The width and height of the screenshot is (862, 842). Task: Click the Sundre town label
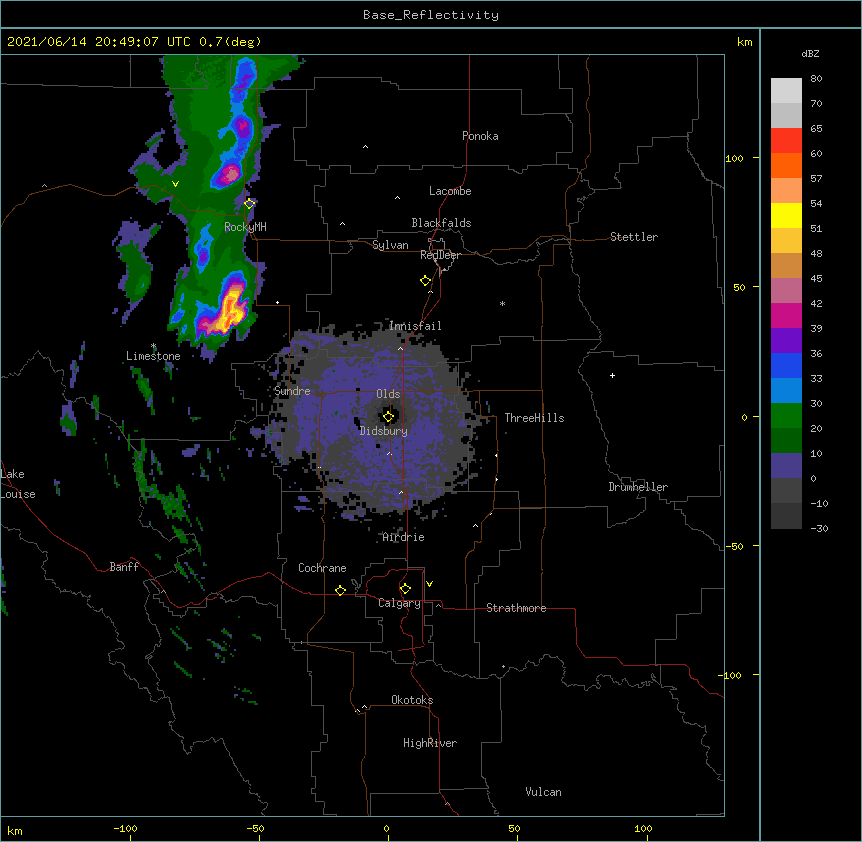(x=292, y=391)
